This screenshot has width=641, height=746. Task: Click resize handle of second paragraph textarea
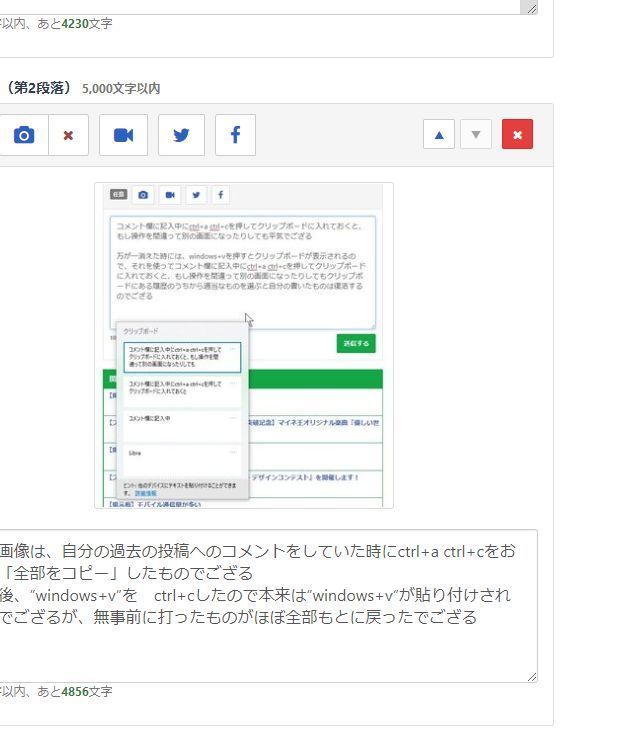click(531, 677)
